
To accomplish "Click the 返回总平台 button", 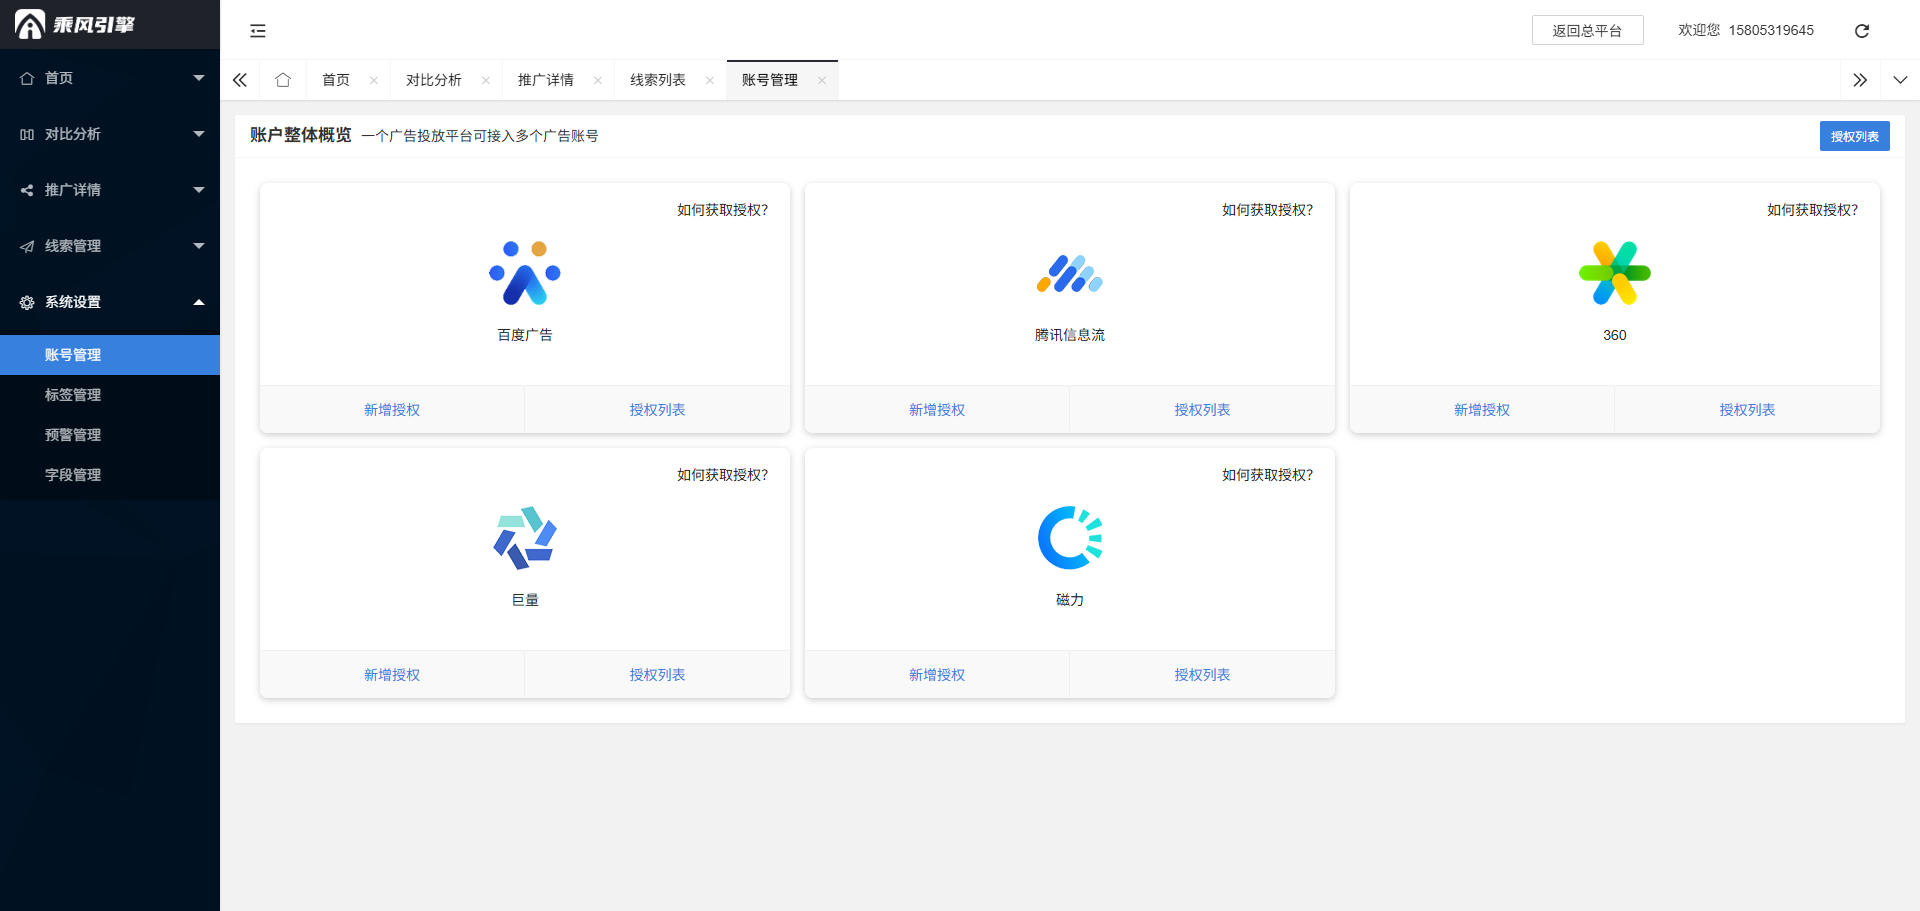I will click(x=1587, y=31).
